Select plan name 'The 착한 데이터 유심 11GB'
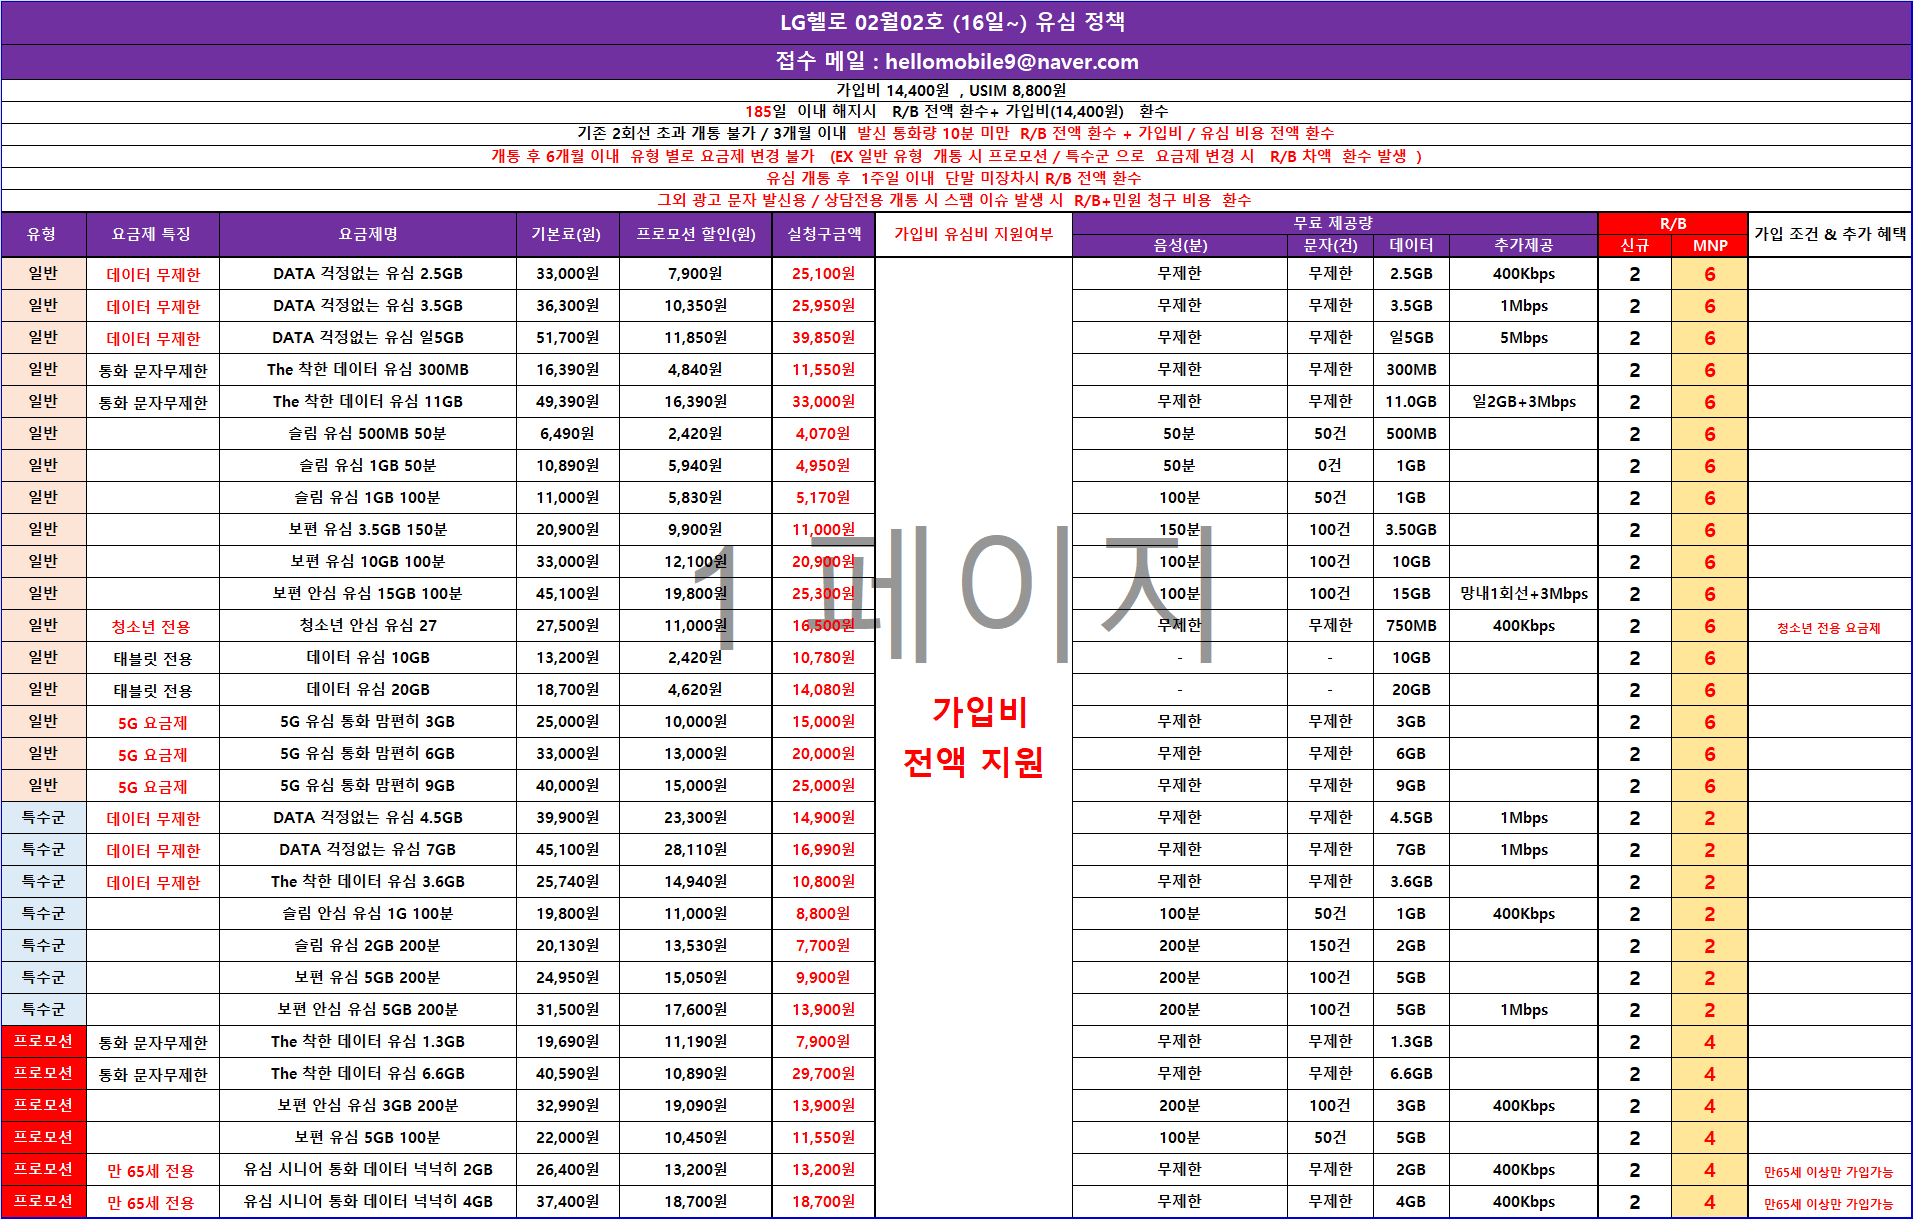 (x=368, y=401)
